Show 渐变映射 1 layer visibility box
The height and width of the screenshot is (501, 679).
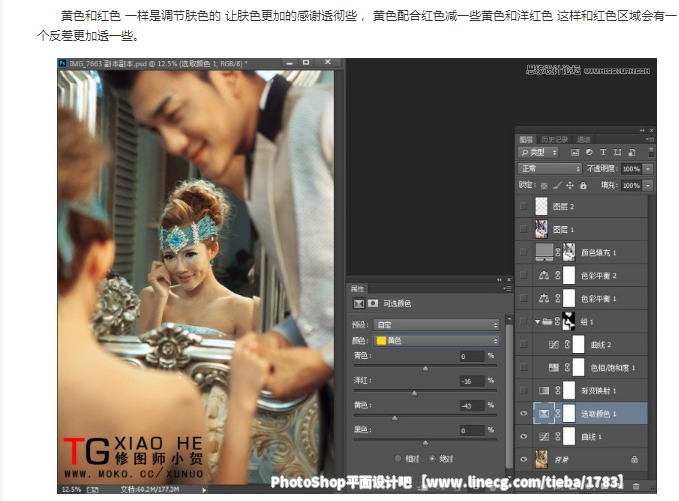click(523, 390)
